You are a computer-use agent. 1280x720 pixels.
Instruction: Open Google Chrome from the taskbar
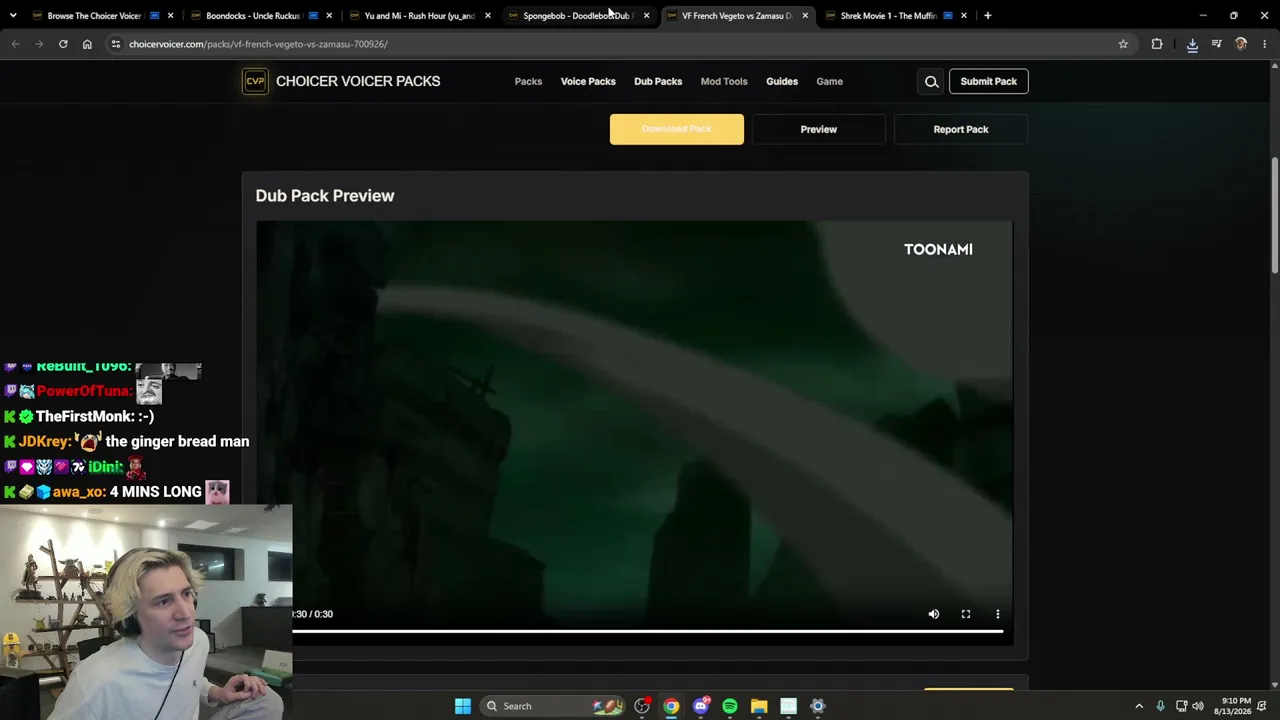[x=671, y=706]
